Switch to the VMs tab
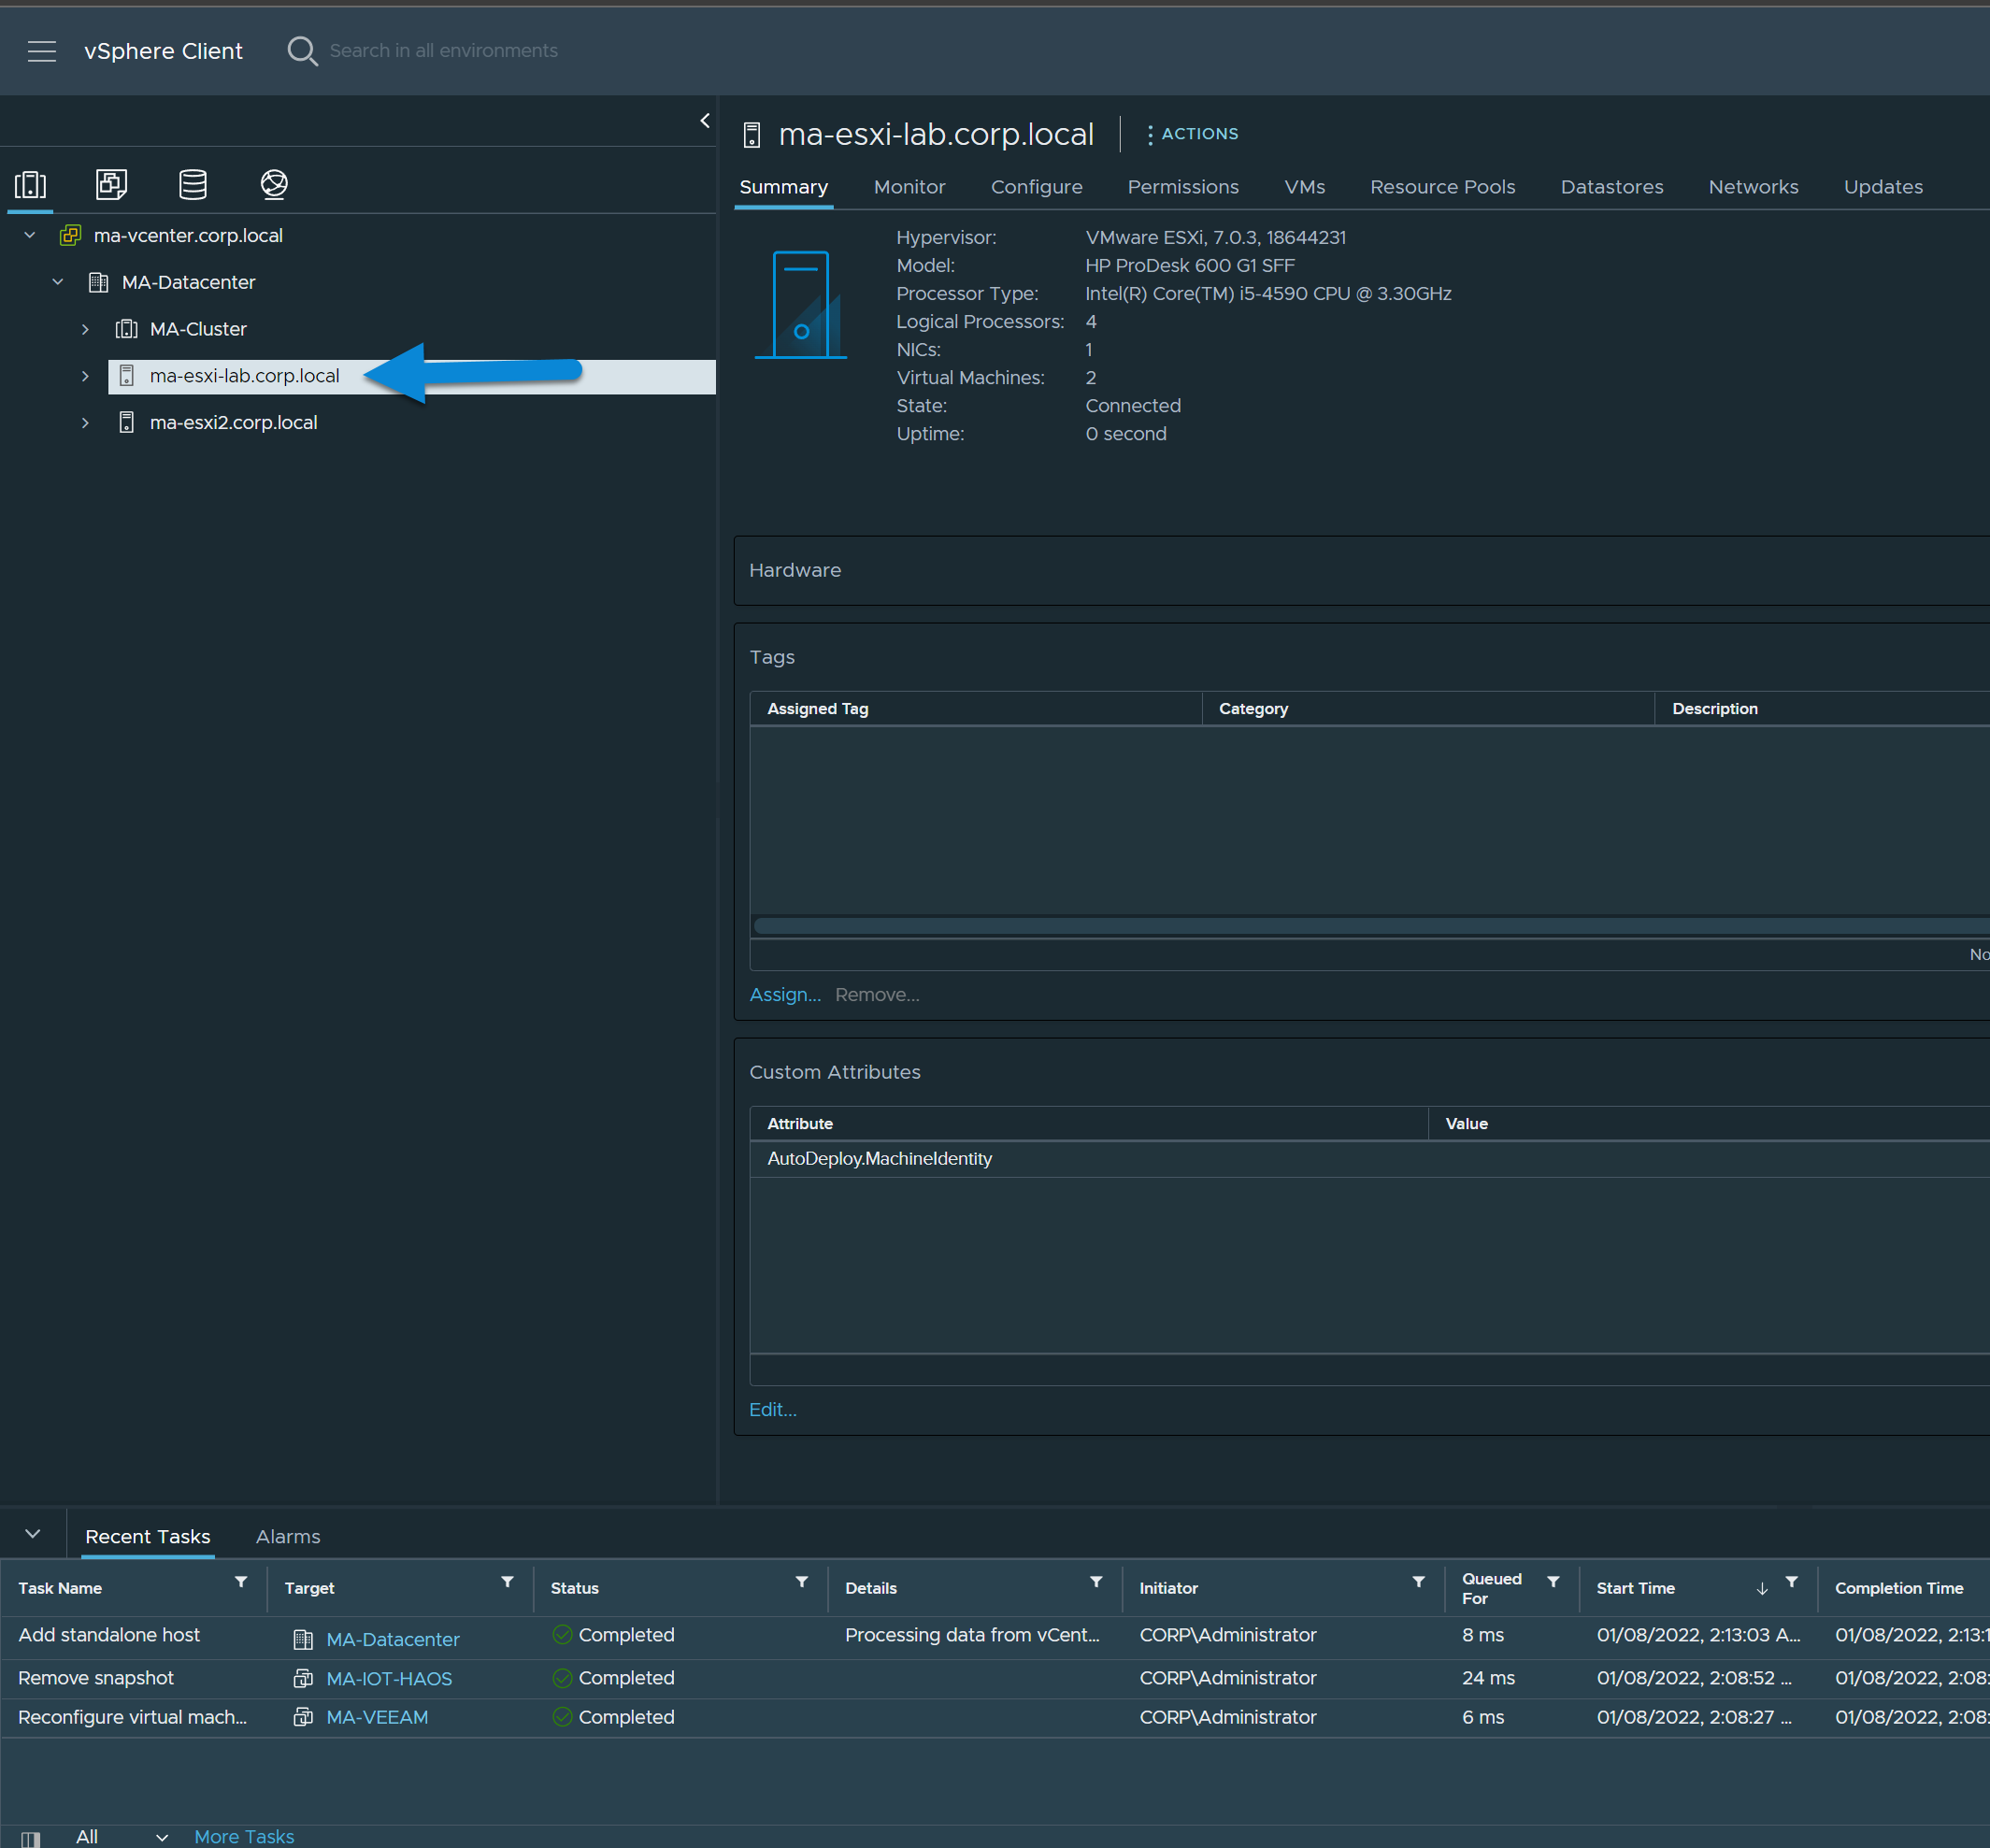Viewport: 1990px width, 1848px height. tap(1304, 187)
